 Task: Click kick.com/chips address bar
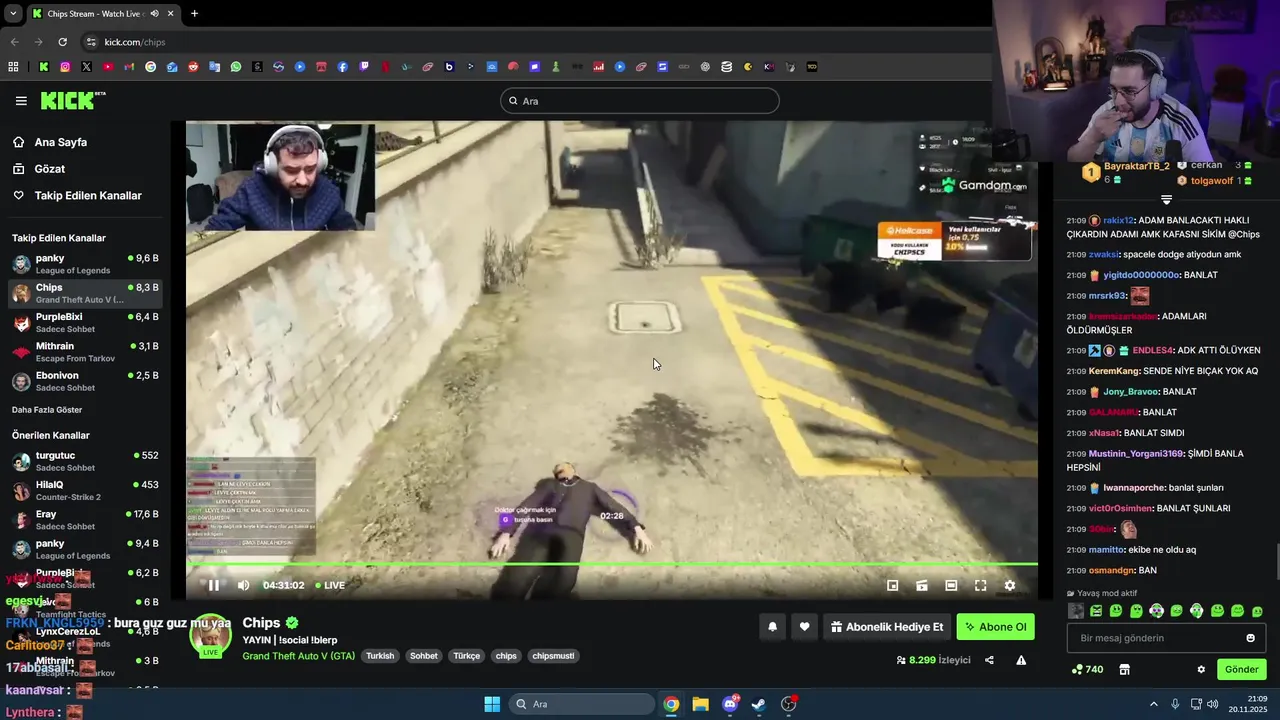[x=135, y=42]
